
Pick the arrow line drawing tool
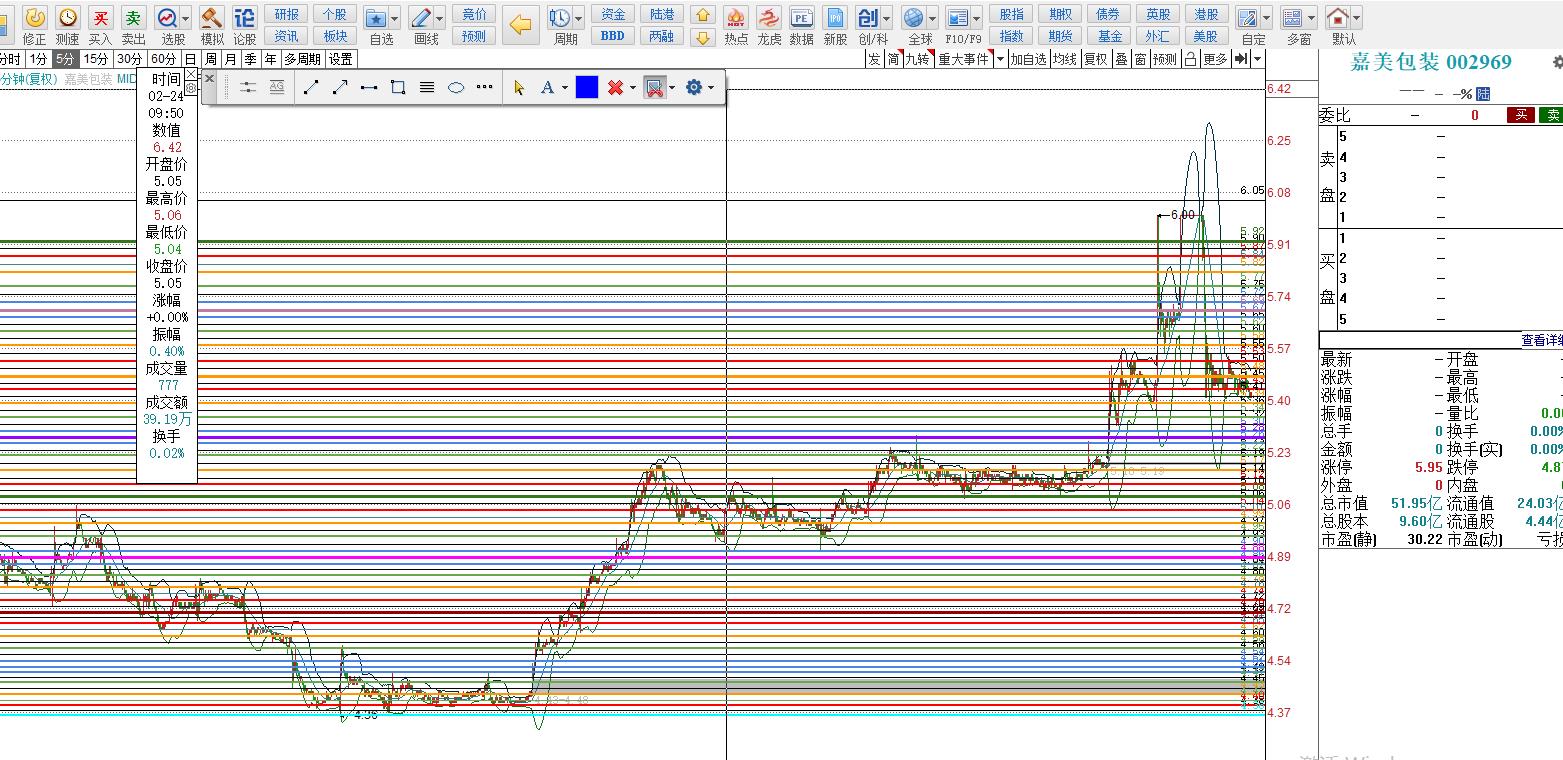coord(340,88)
